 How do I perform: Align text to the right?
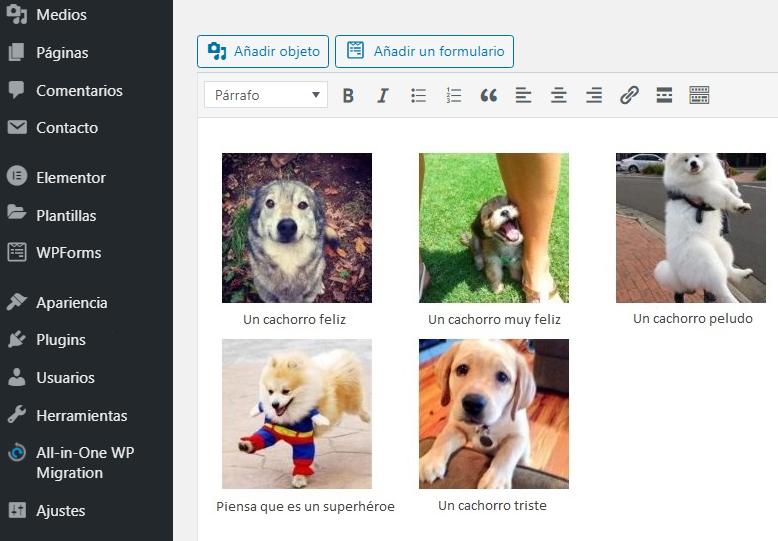pyautogui.click(x=593, y=95)
